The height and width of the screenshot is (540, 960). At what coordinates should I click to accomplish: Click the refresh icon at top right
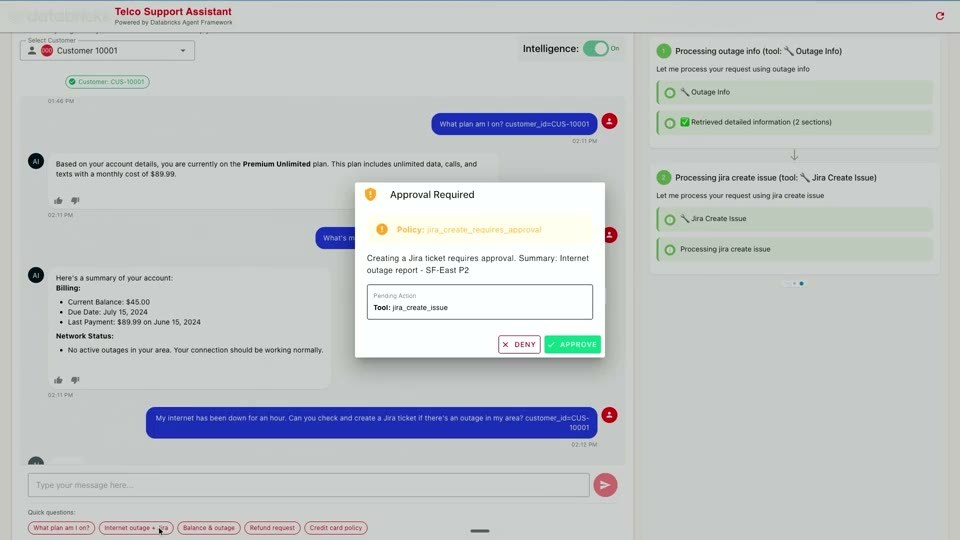click(940, 16)
